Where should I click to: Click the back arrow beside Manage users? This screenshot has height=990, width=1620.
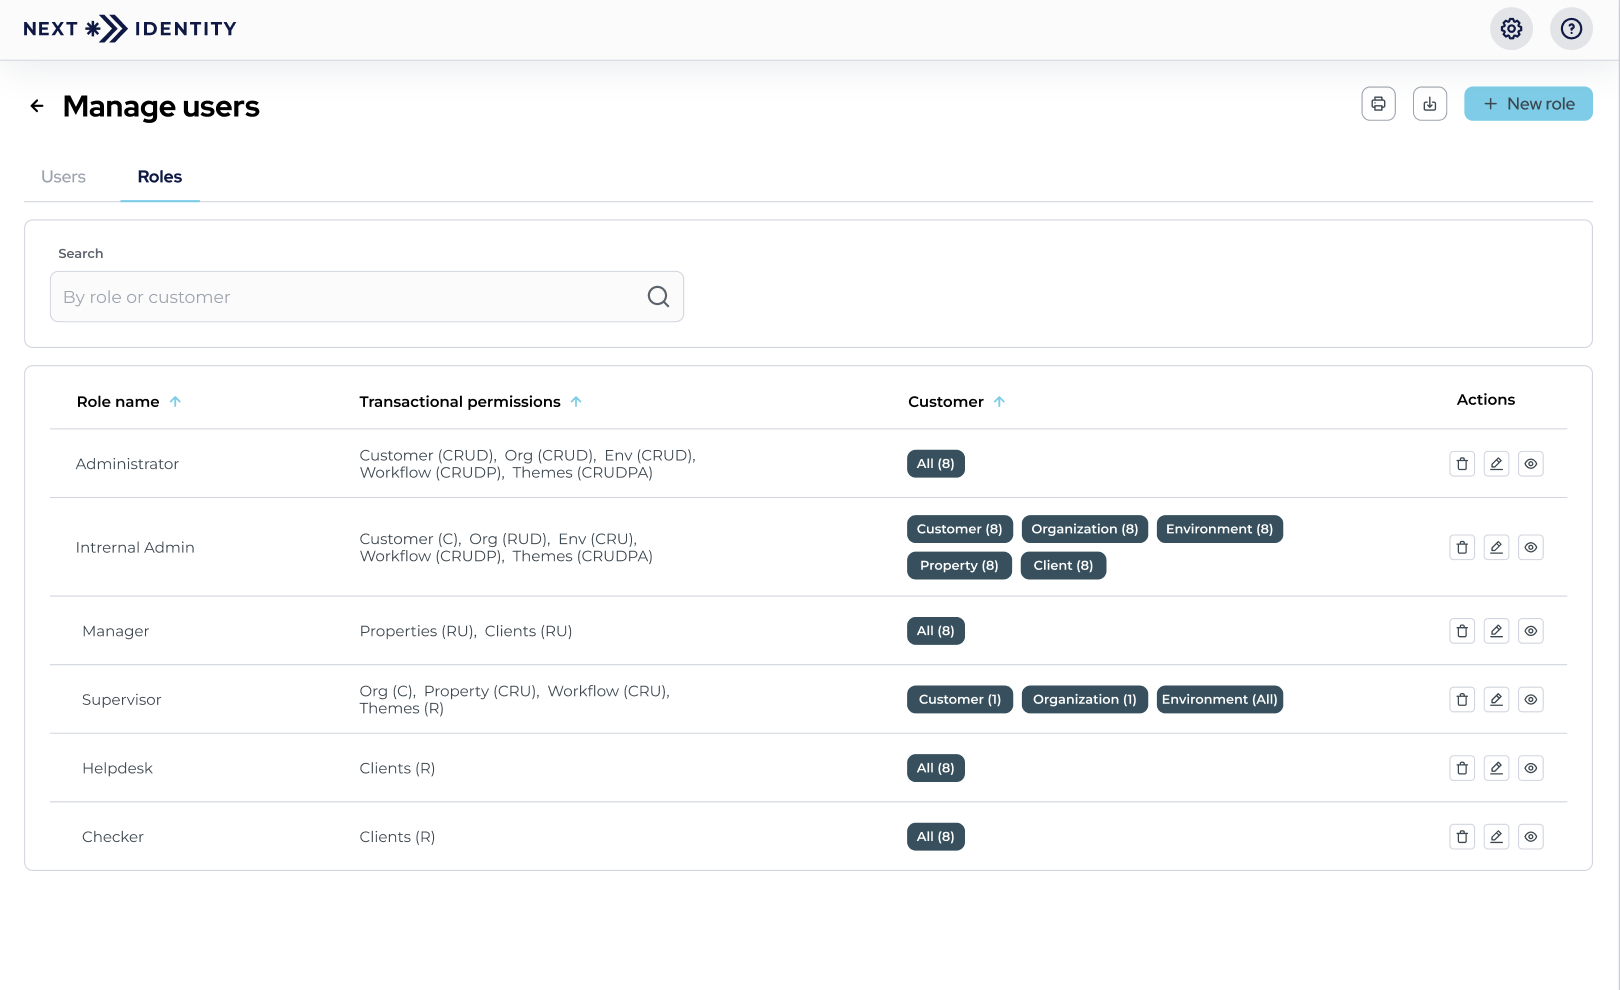37,106
